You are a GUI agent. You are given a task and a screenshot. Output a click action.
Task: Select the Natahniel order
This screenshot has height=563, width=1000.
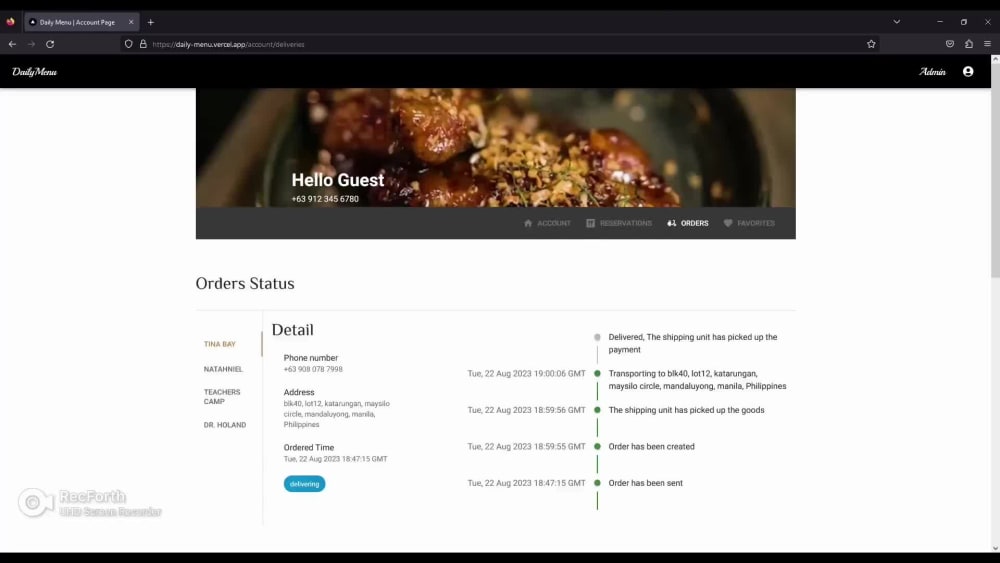coord(223,369)
